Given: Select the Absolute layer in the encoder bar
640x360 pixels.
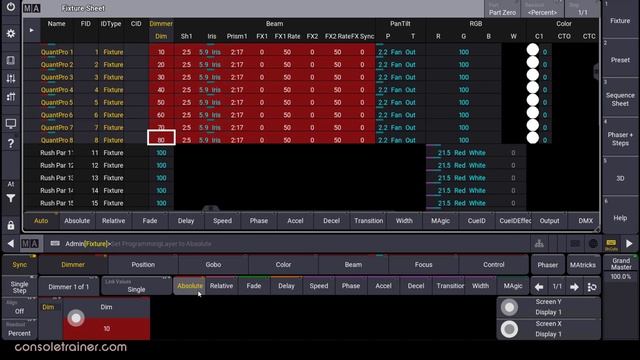Looking at the screenshot, I should [189, 286].
